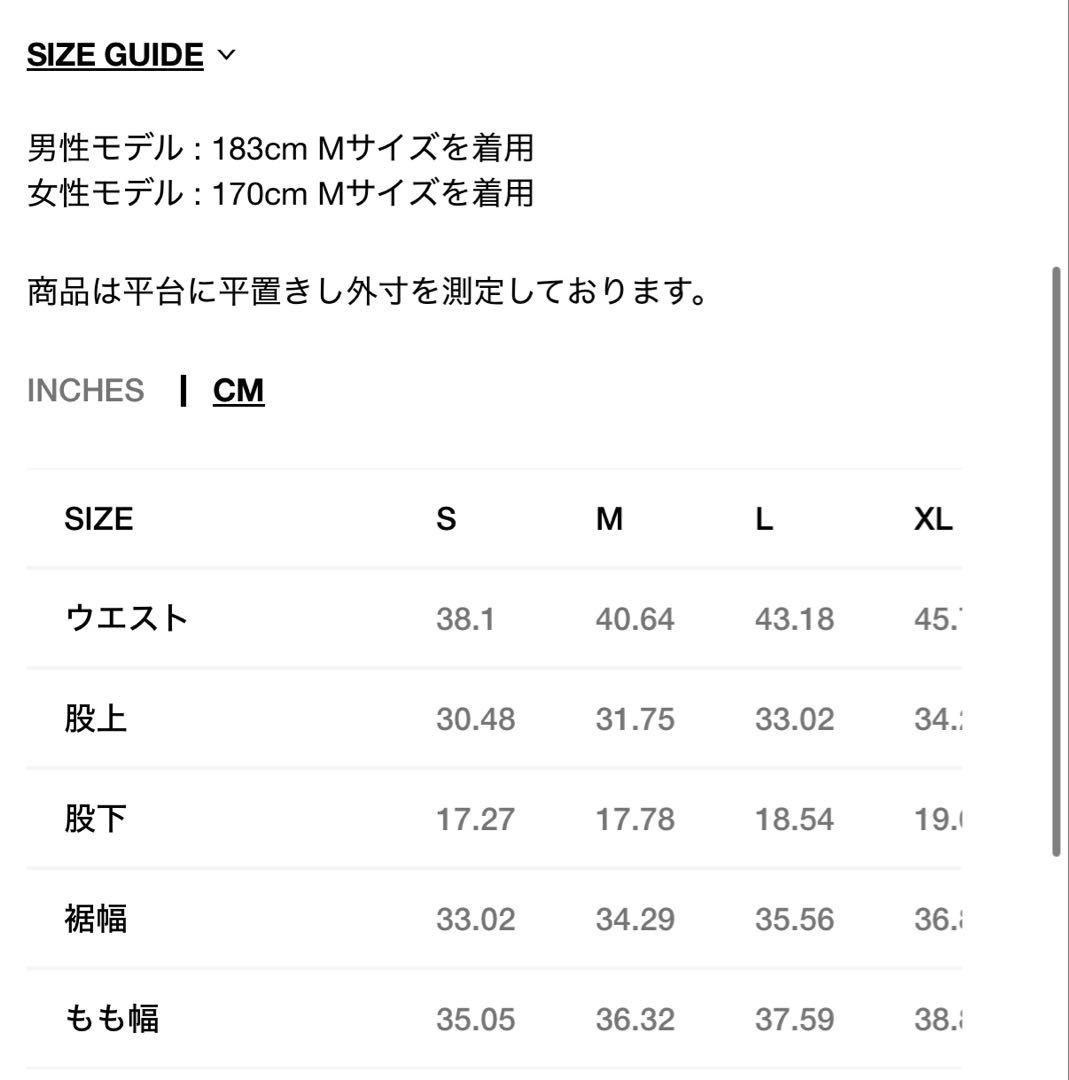Screen dimensions: 1069x1080
Task: Click the 35.56 hem width value for L
Action: coord(794,919)
